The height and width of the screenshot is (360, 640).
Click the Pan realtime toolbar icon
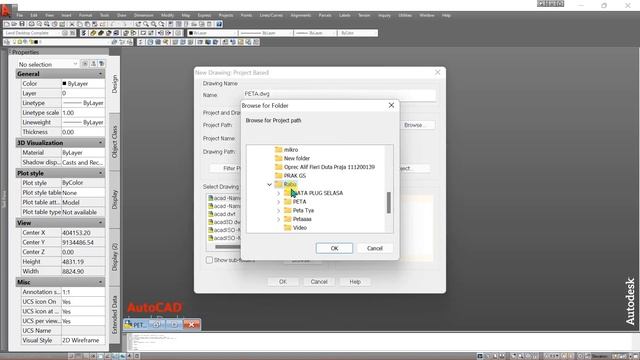[138, 24]
